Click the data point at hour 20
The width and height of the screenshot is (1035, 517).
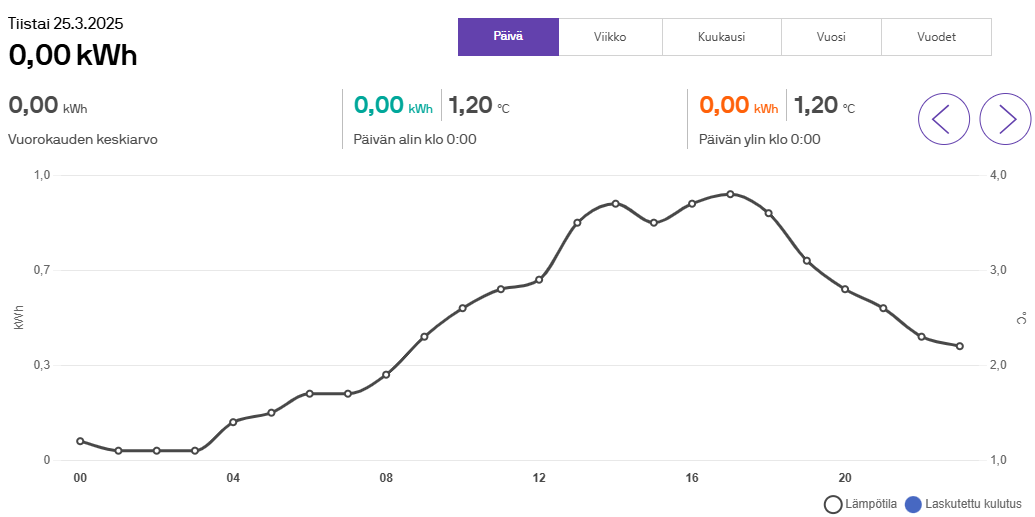tap(845, 289)
